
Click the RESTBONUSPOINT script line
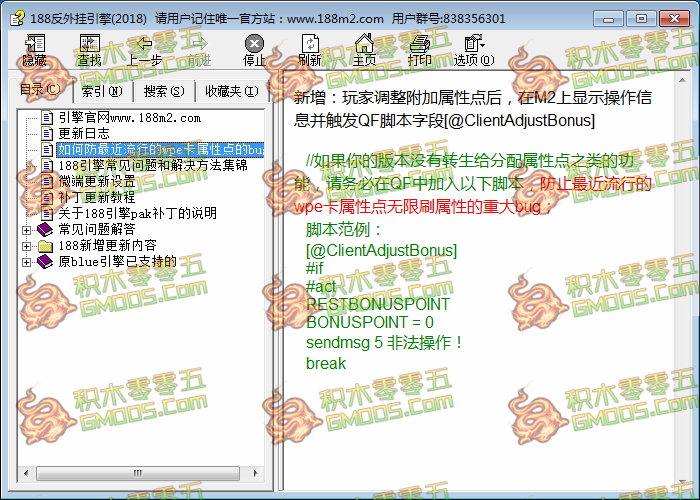click(x=378, y=304)
